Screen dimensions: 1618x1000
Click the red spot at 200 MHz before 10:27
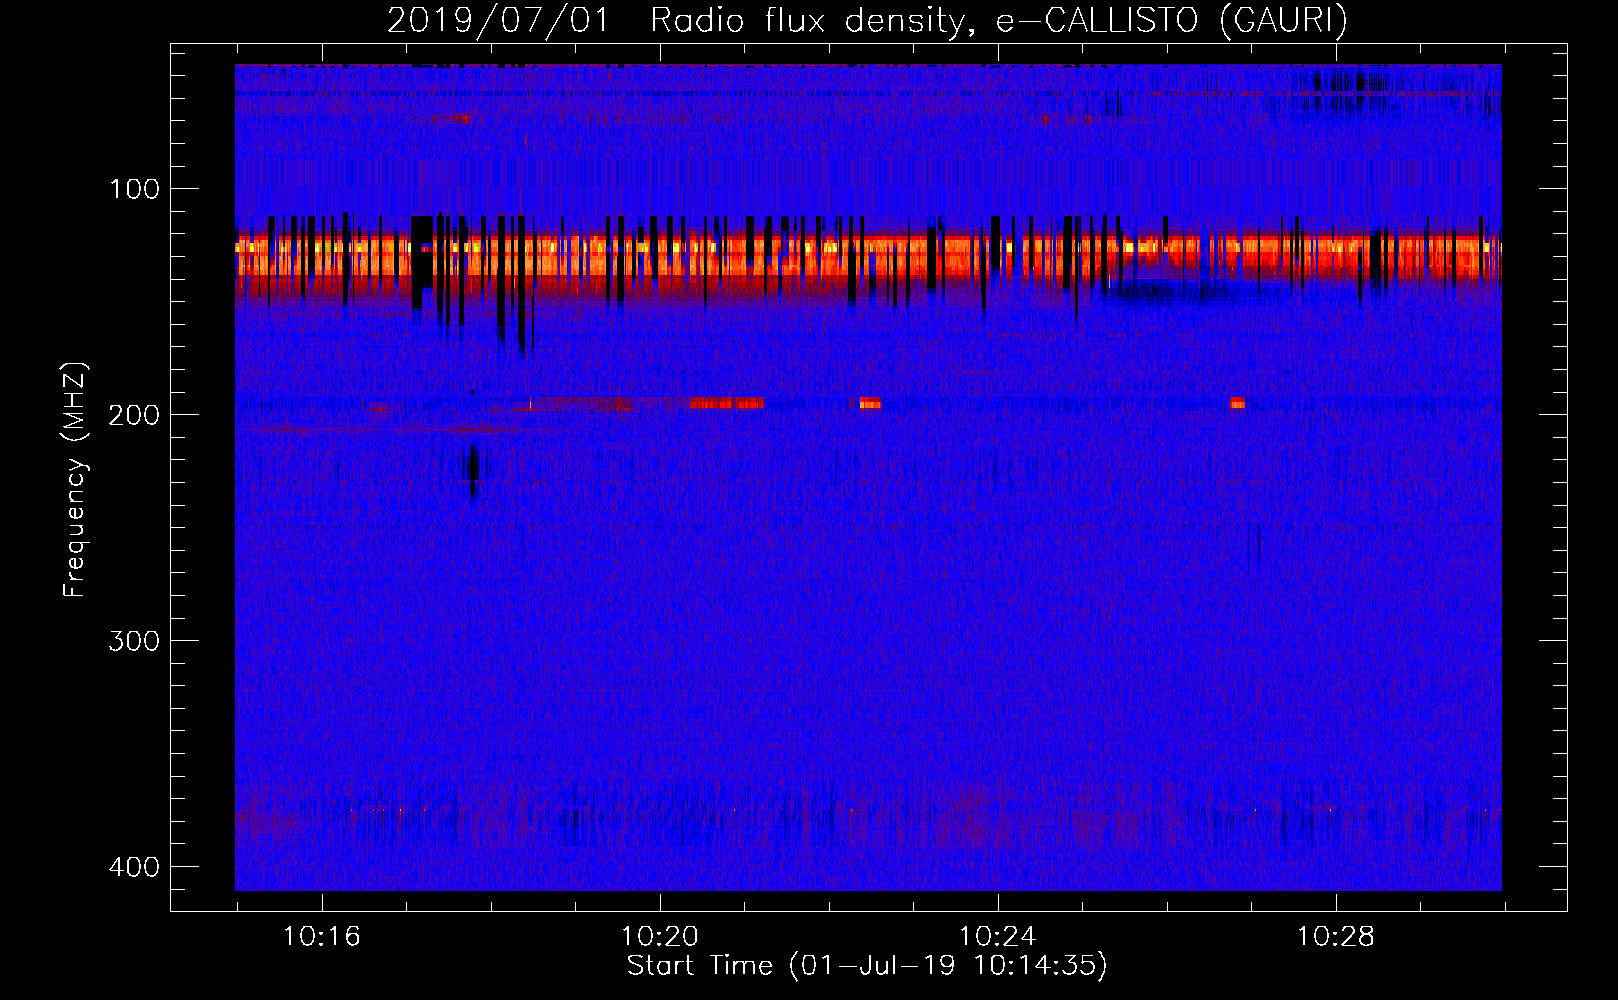coord(1237,403)
